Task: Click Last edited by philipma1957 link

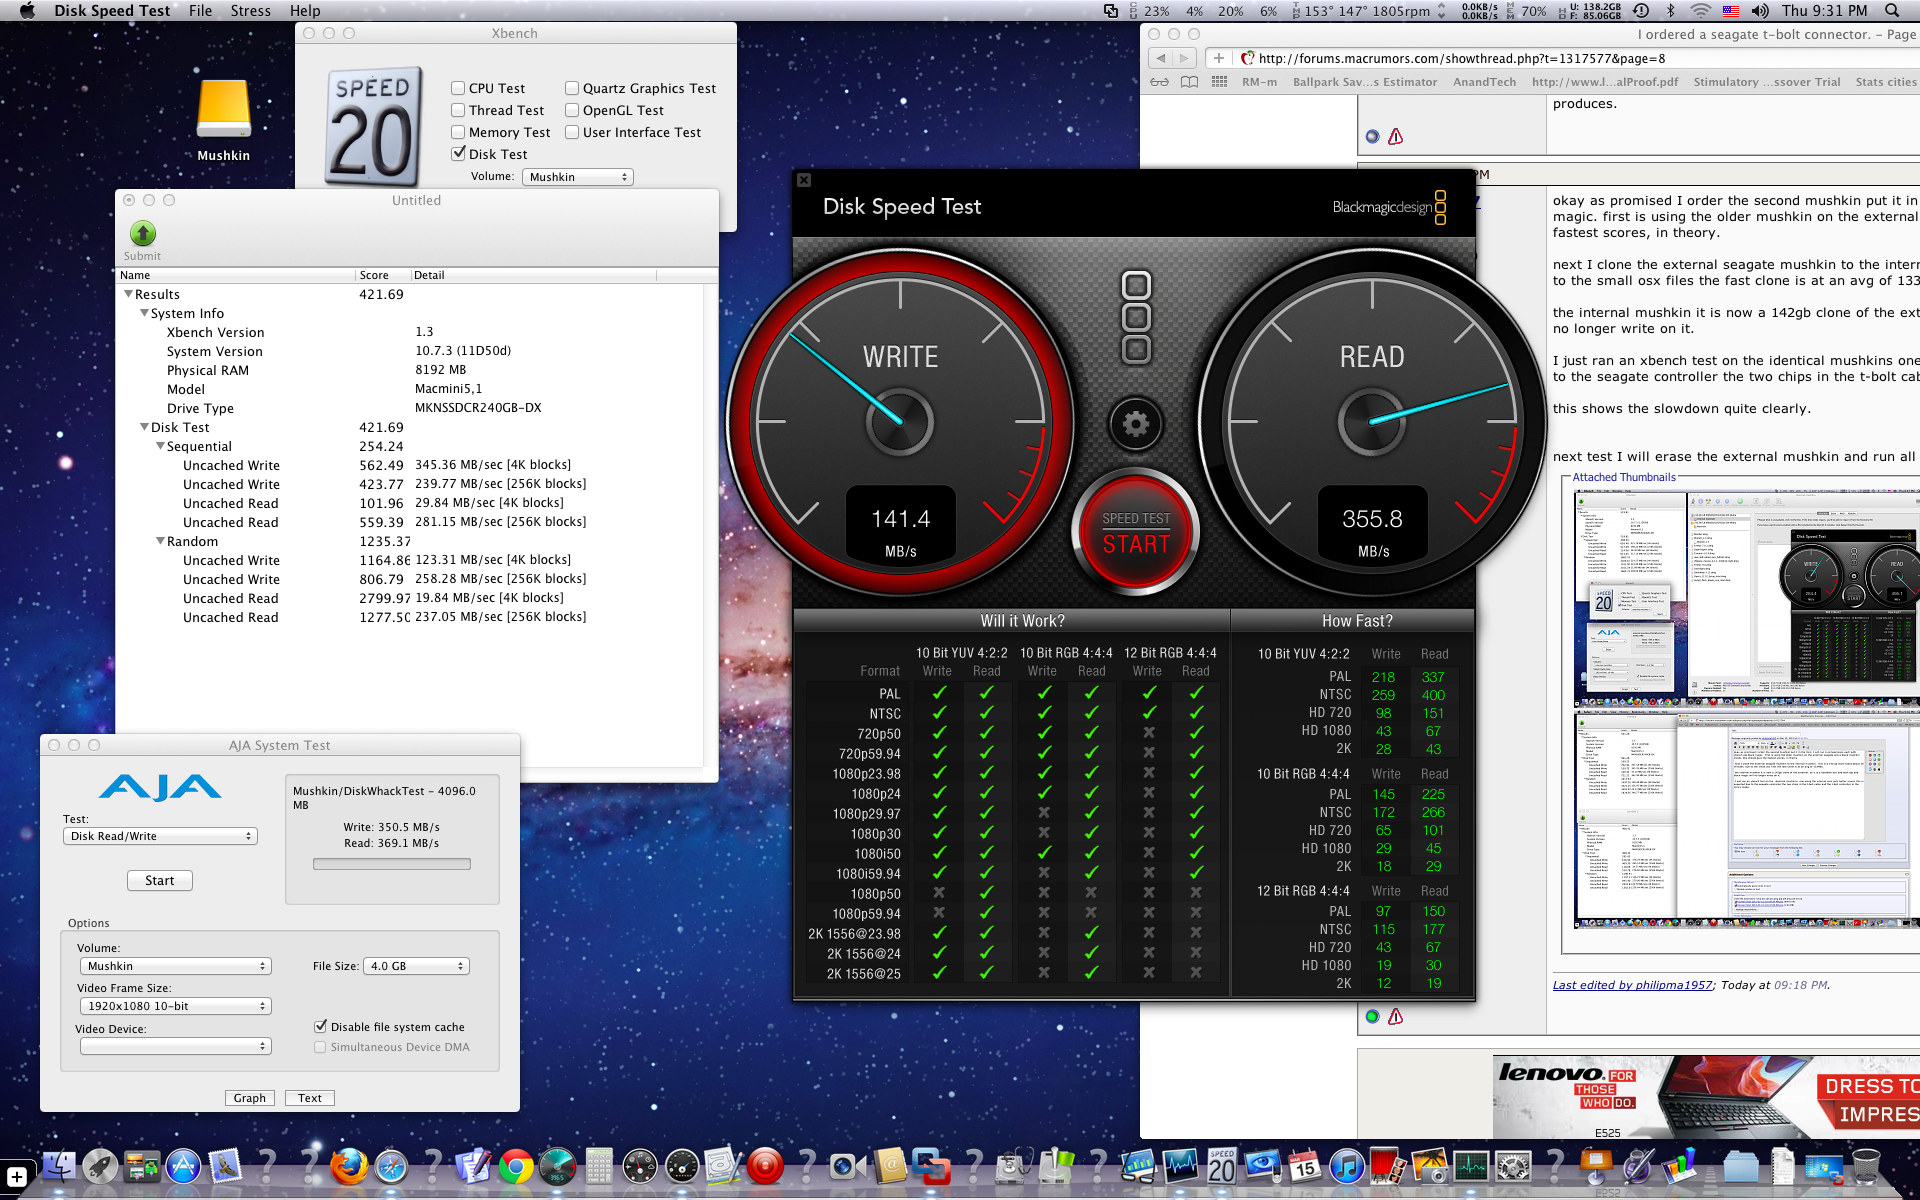Action: click(x=1632, y=985)
